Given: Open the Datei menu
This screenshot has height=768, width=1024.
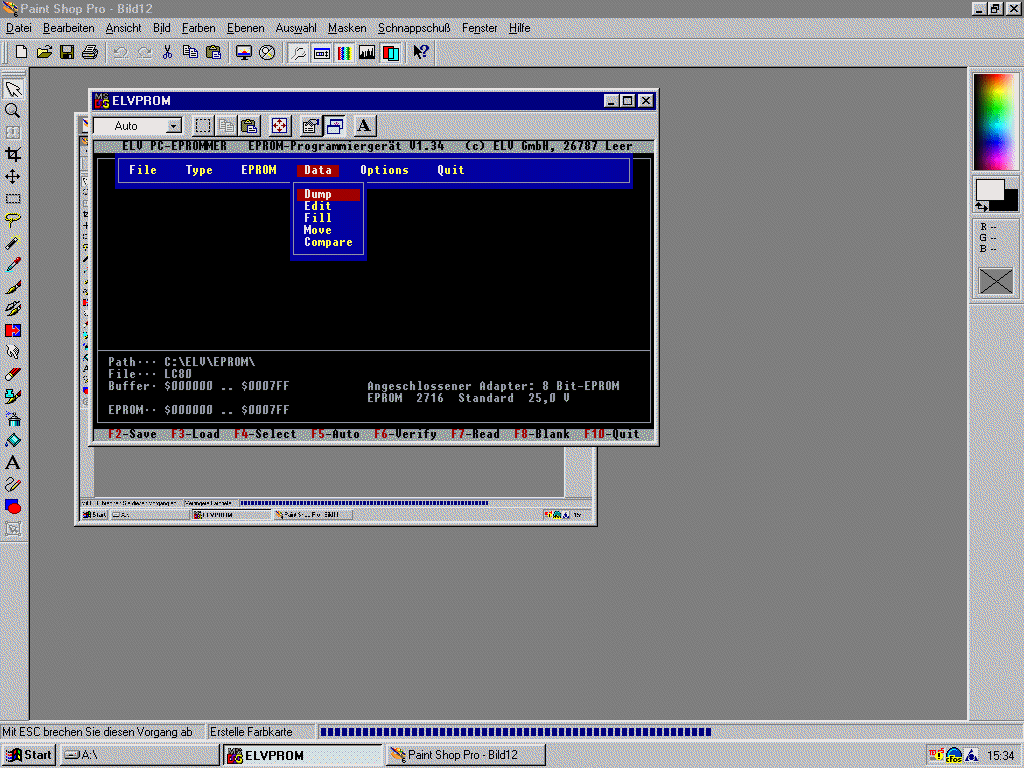Looking at the screenshot, I should coord(18,28).
